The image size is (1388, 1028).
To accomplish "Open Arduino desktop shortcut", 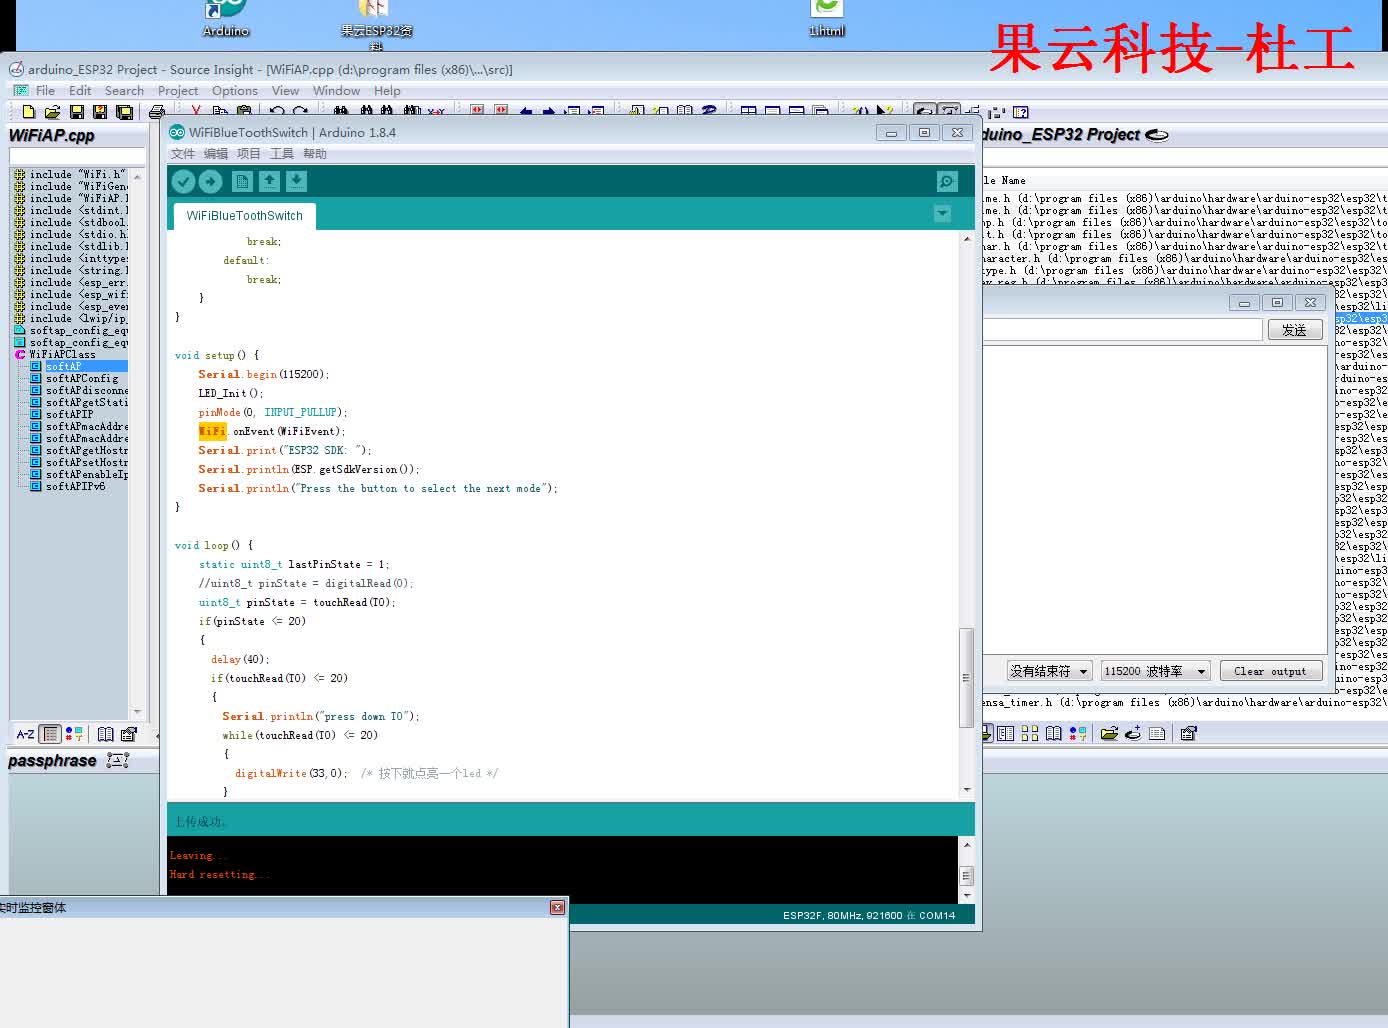I will click(x=226, y=19).
